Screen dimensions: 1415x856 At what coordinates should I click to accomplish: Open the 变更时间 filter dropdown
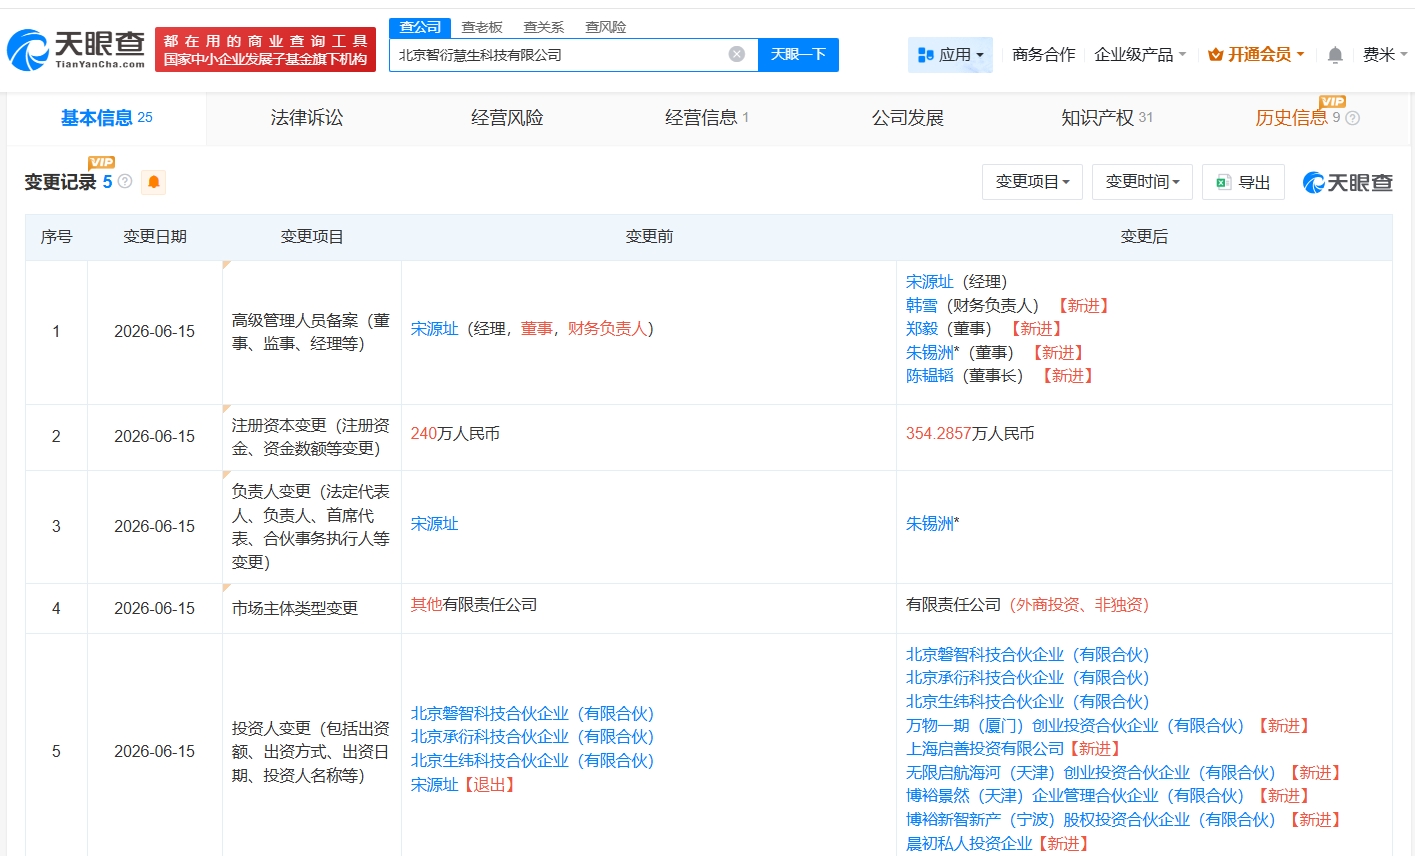click(1142, 182)
